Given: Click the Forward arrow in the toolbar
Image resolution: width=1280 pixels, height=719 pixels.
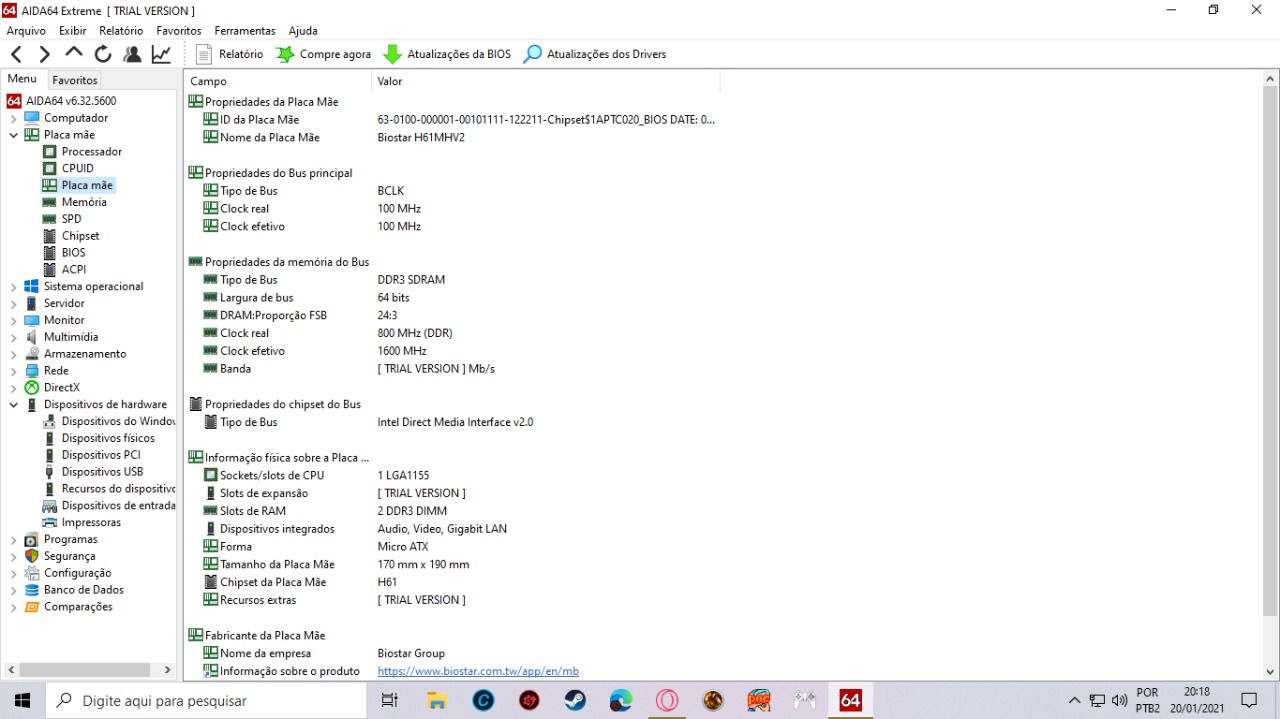Looking at the screenshot, I should (x=45, y=54).
